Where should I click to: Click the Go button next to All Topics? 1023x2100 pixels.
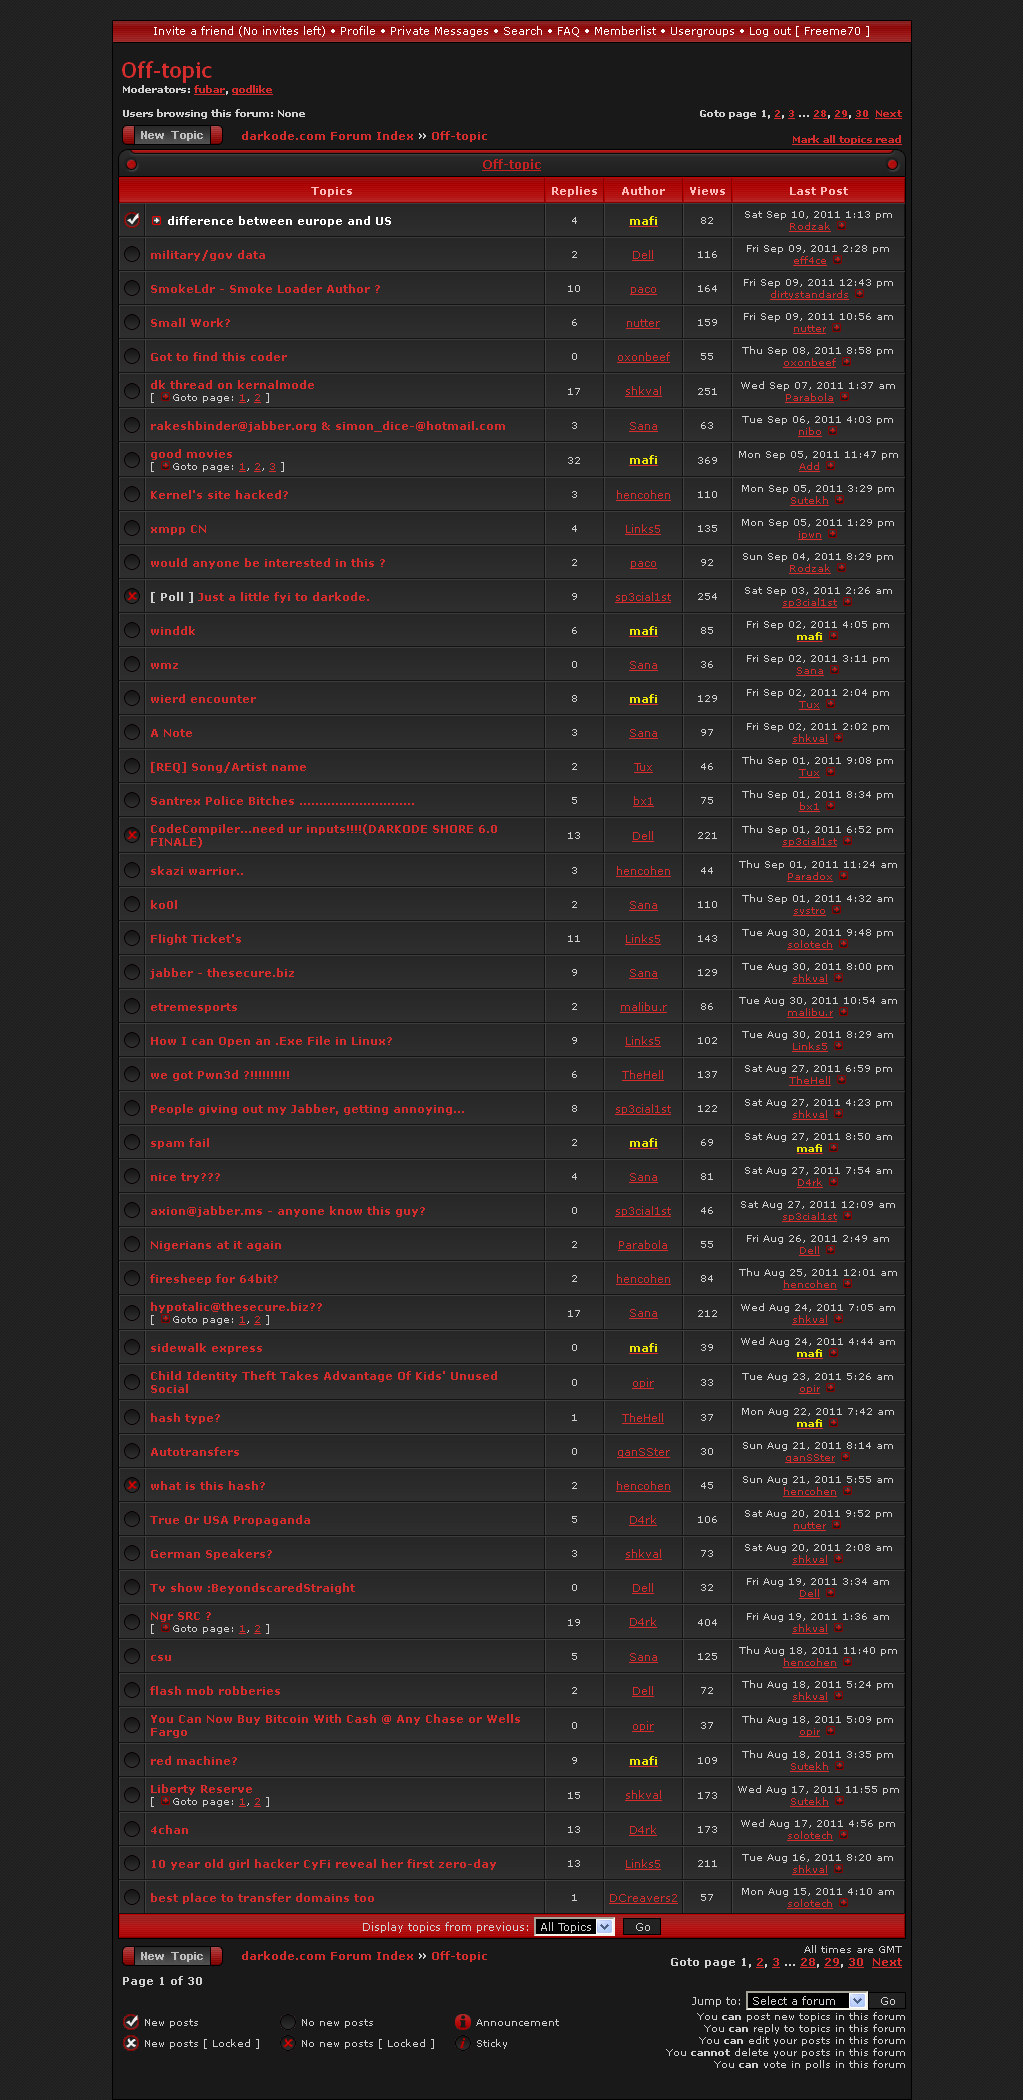click(642, 1927)
